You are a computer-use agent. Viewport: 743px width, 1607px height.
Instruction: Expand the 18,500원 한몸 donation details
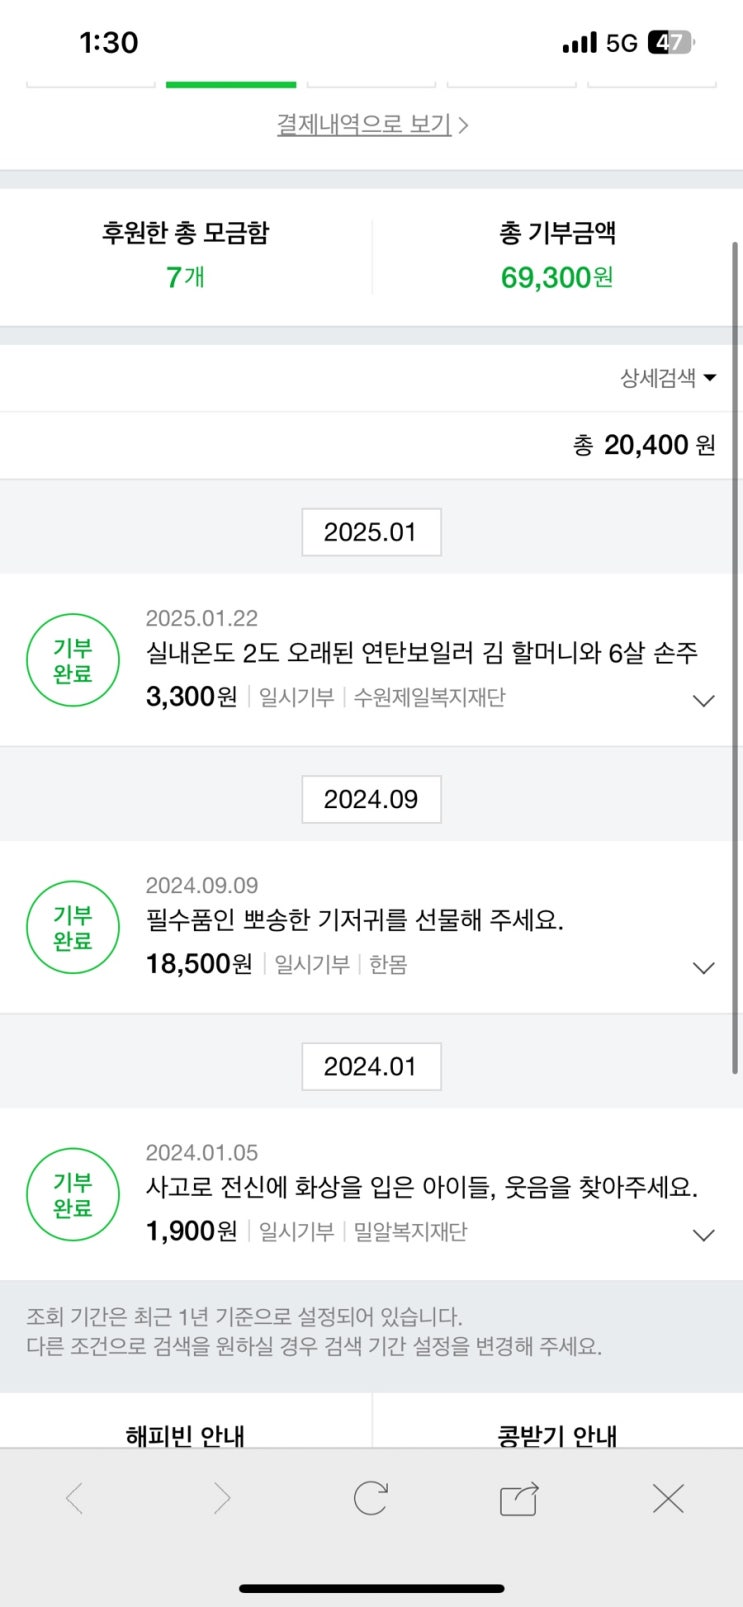pyautogui.click(x=704, y=968)
